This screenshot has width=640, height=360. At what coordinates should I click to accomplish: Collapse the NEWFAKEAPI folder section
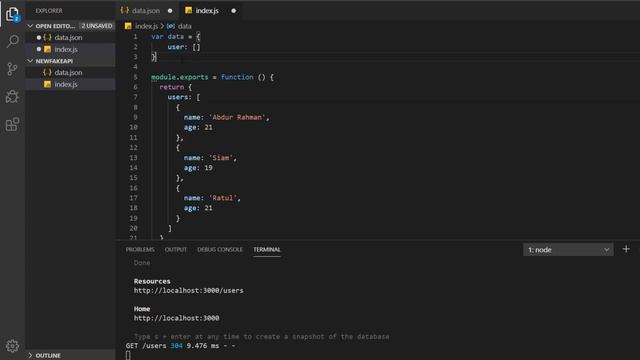point(30,61)
